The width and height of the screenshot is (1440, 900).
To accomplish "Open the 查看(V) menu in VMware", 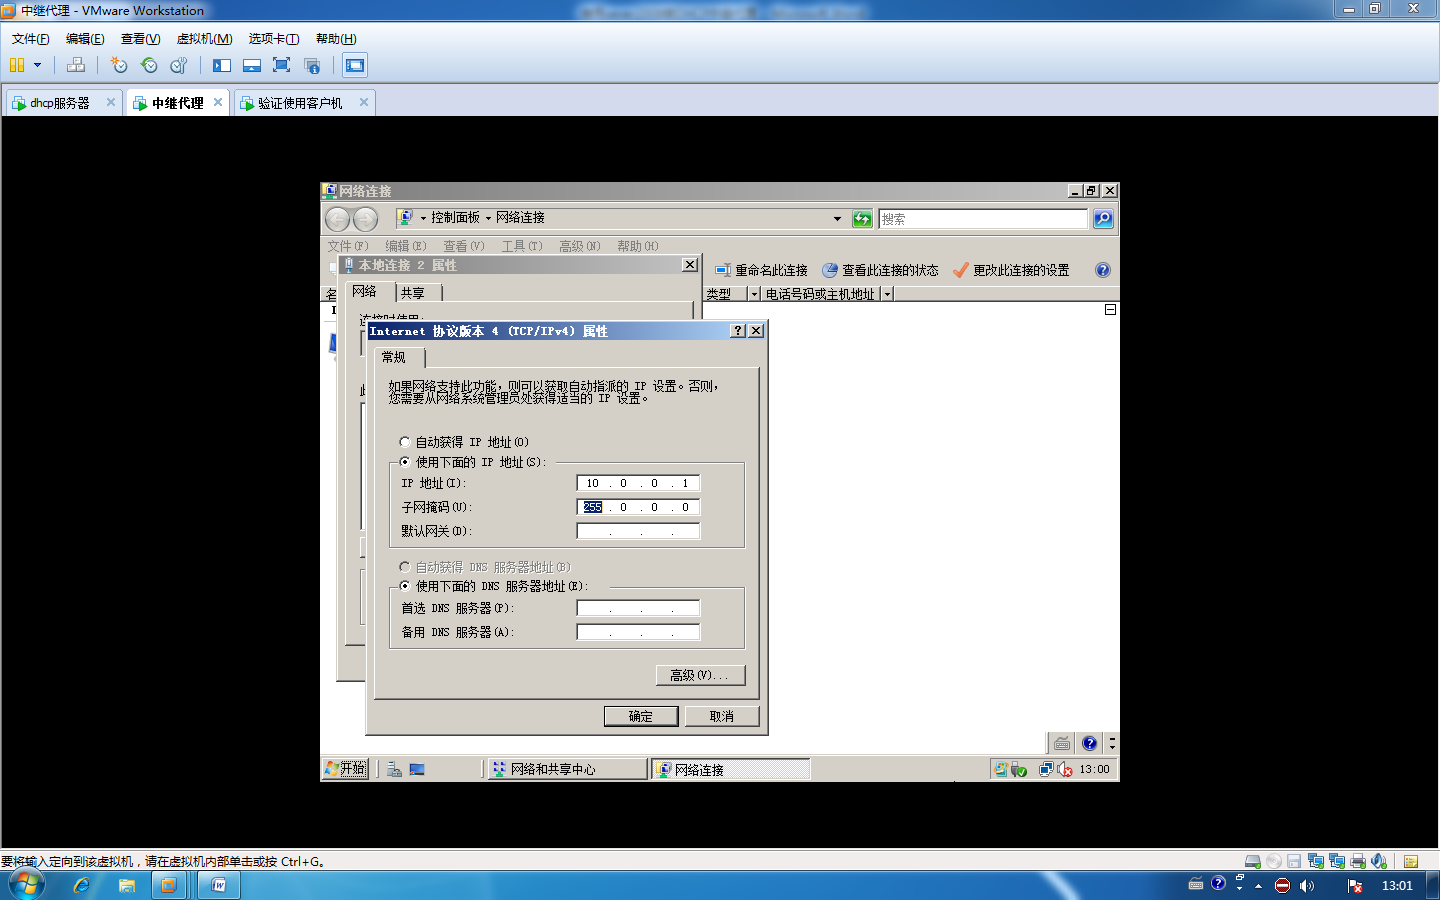I will 140,39.
